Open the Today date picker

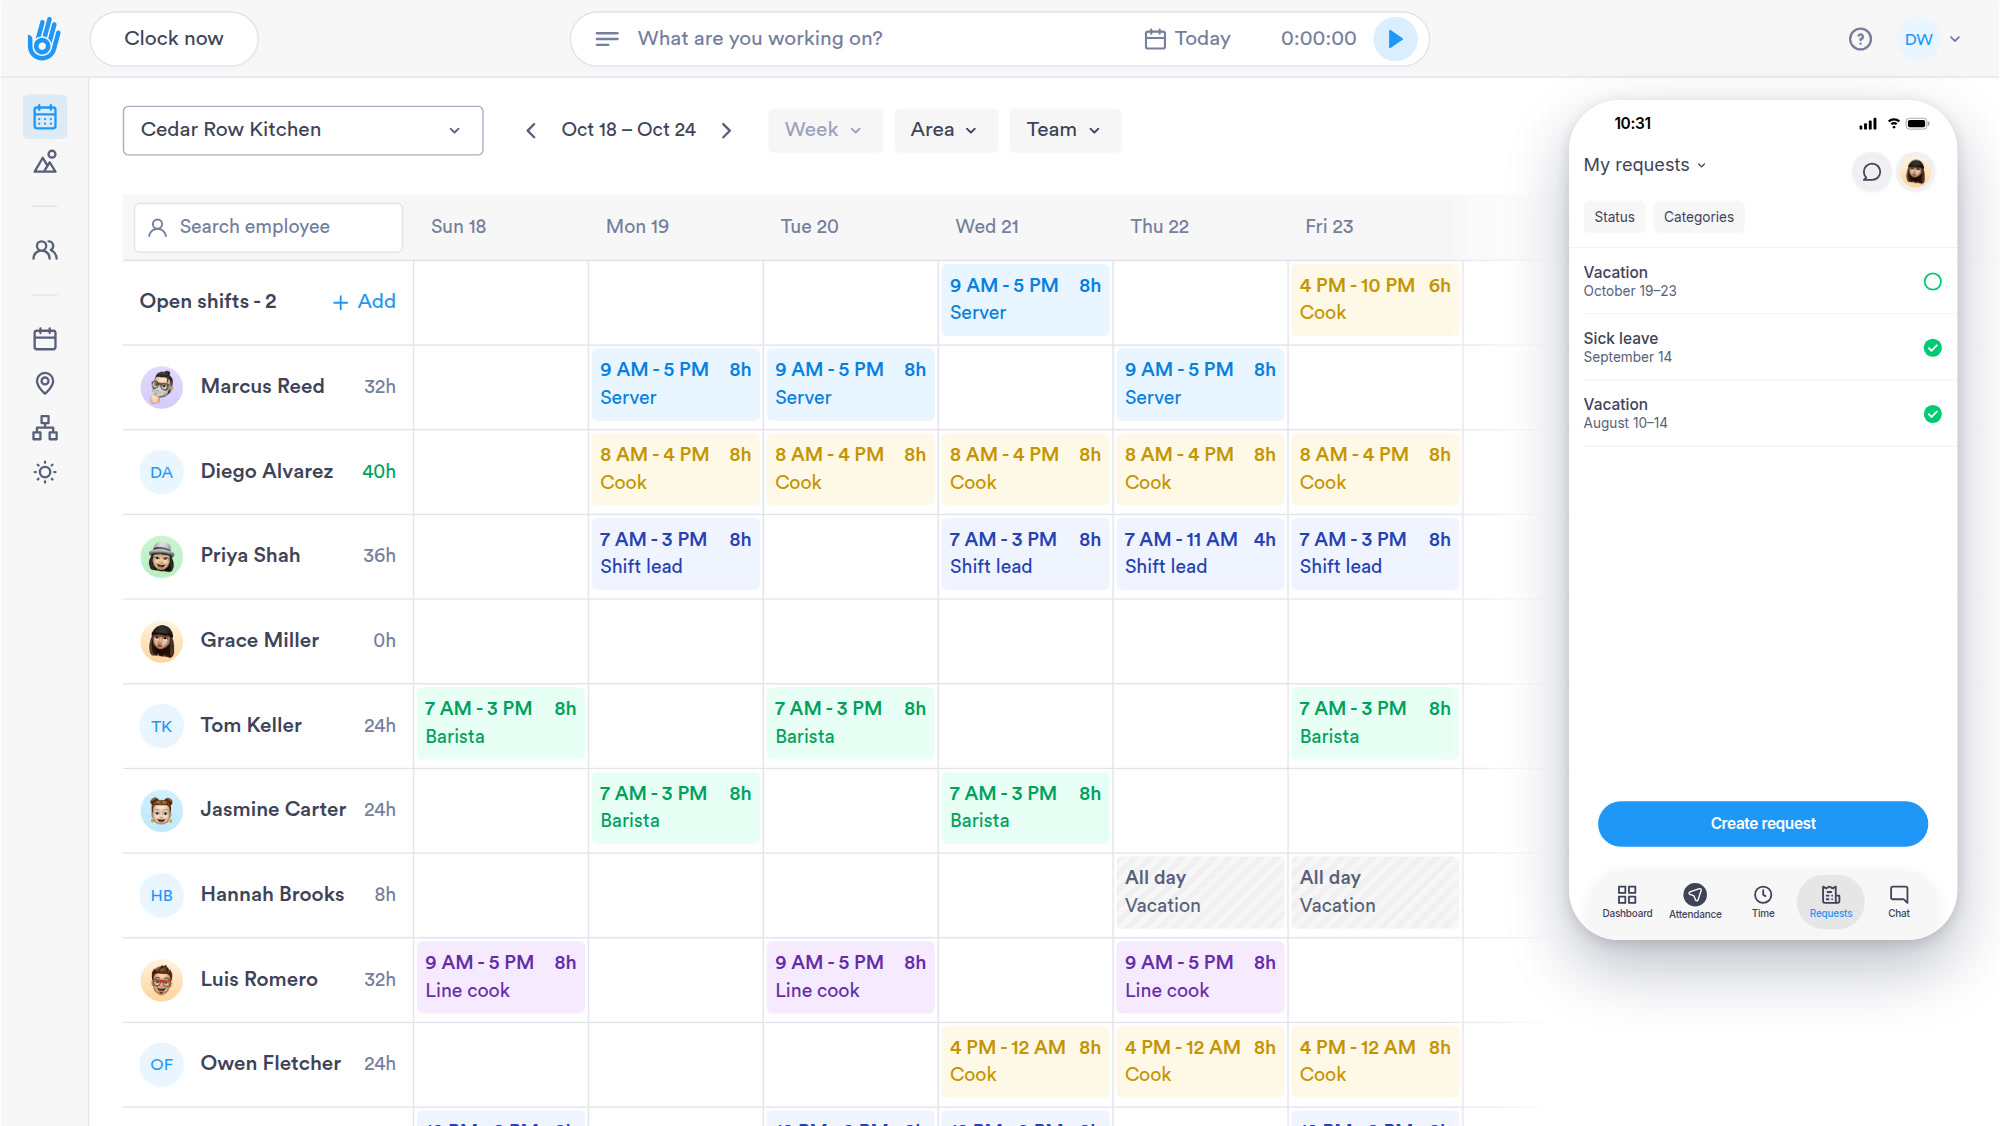click(1187, 39)
